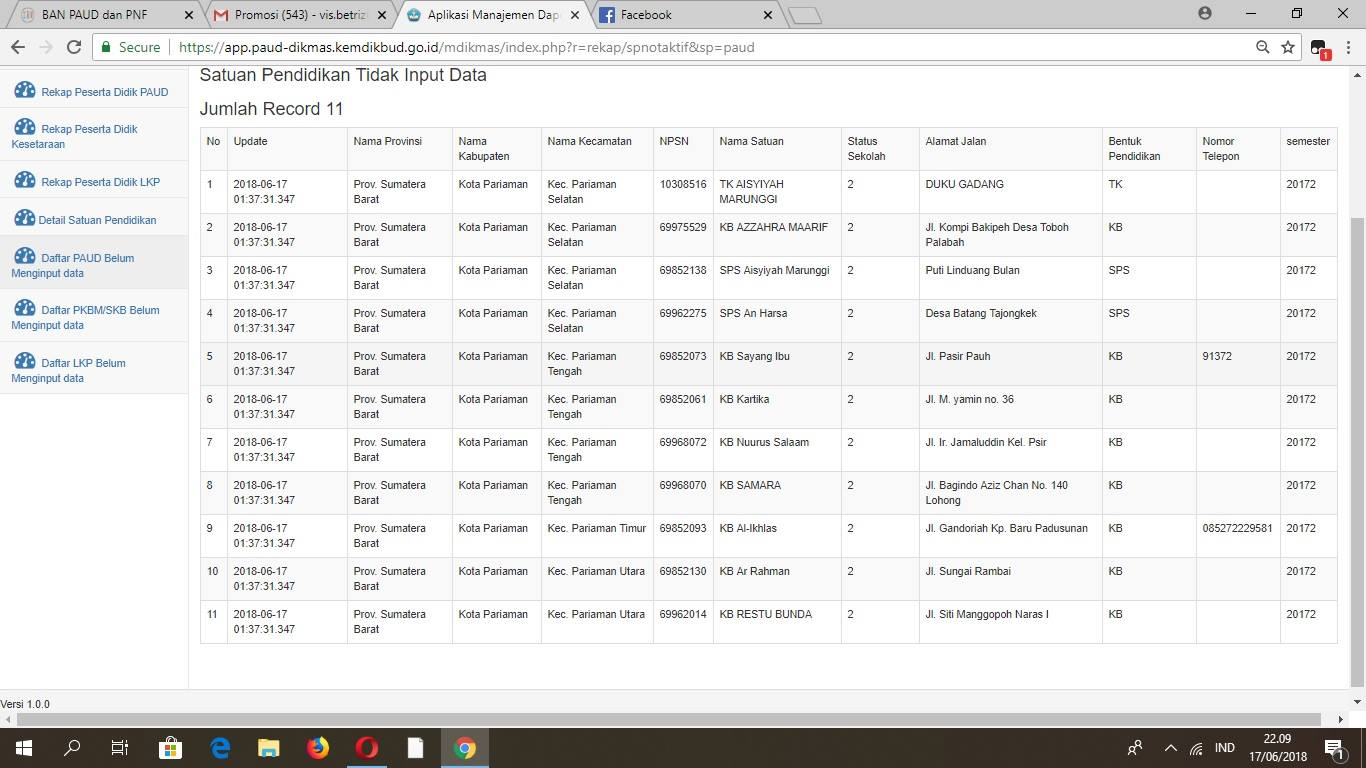This screenshot has height=768, width=1366.
Task: Click Bentuk Pendidikan column header
Action: point(1149,149)
